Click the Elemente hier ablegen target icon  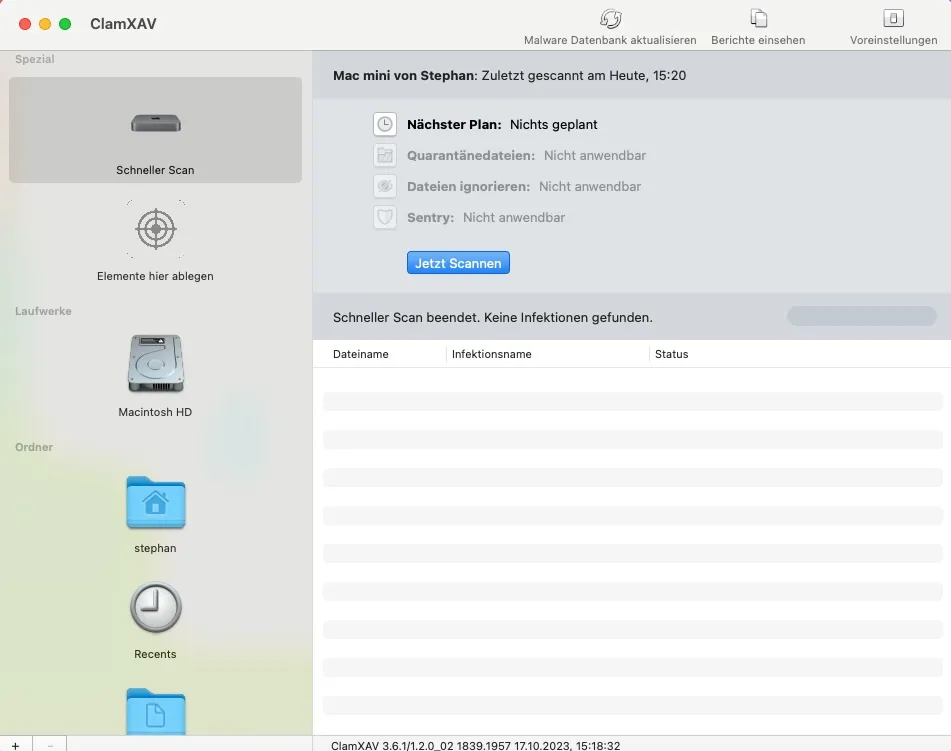[155, 230]
